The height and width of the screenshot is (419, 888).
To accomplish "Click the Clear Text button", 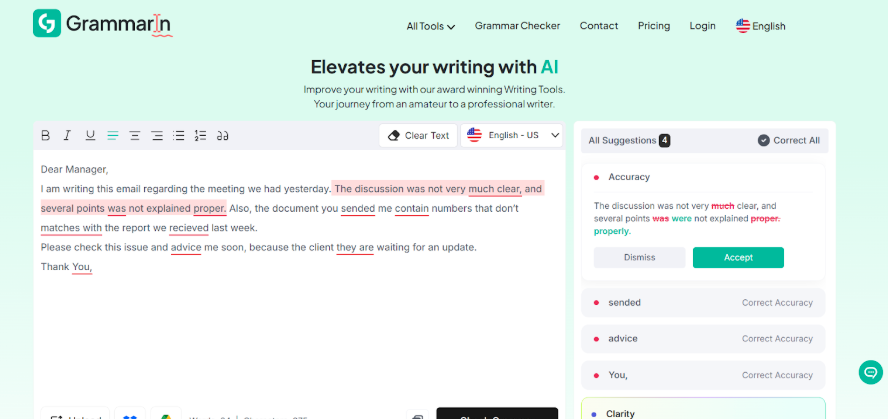I will 418,136.
